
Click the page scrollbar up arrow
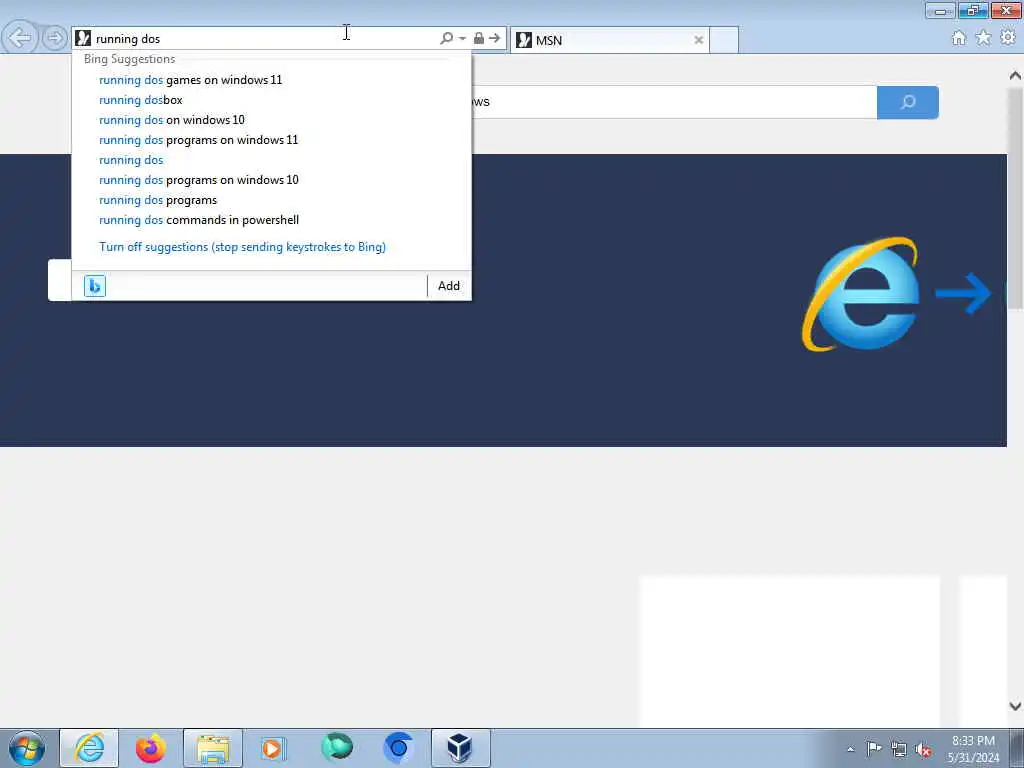tap(1015, 76)
